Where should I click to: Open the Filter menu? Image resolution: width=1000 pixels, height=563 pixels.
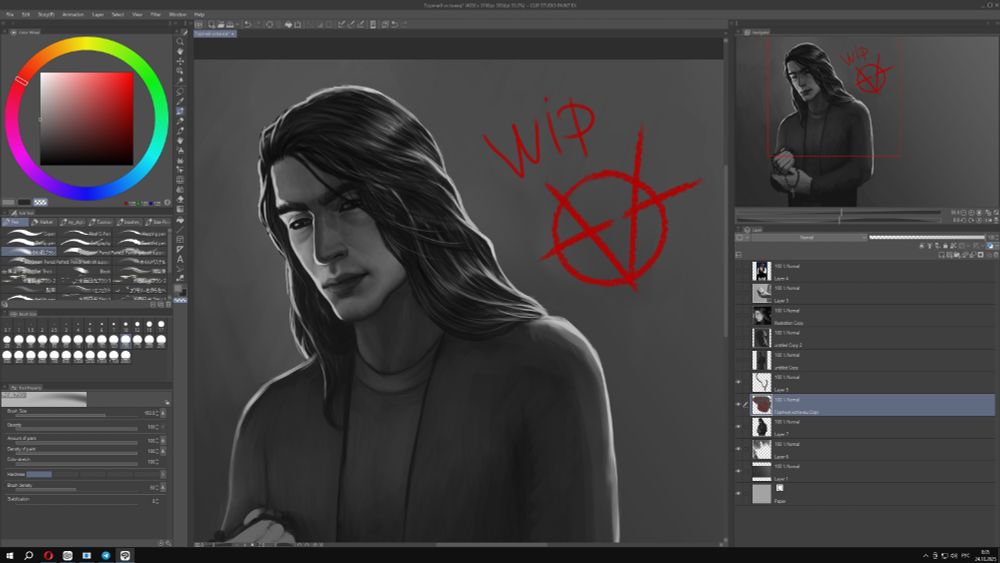pyautogui.click(x=156, y=14)
